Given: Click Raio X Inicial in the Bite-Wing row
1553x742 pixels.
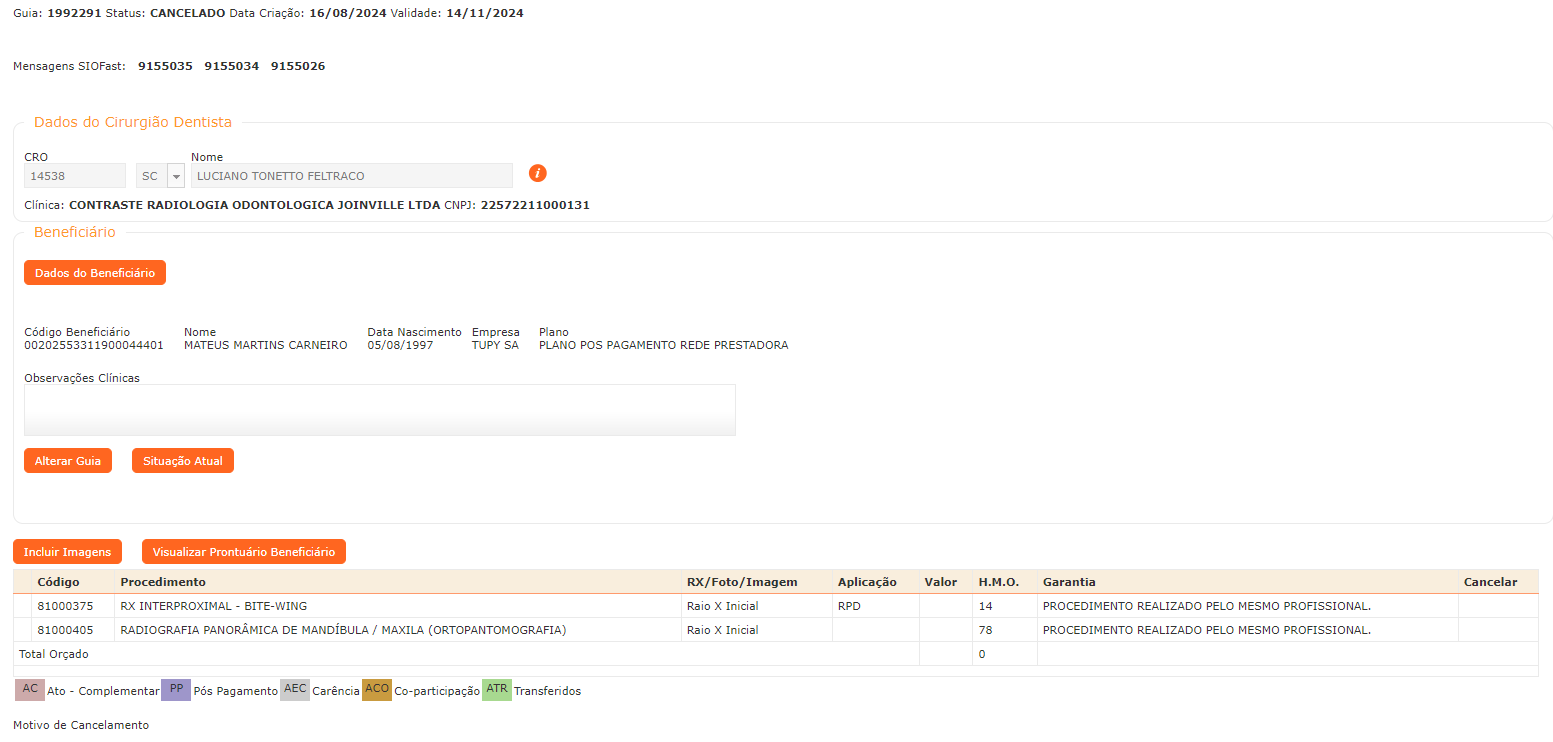Looking at the screenshot, I should (722, 606).
